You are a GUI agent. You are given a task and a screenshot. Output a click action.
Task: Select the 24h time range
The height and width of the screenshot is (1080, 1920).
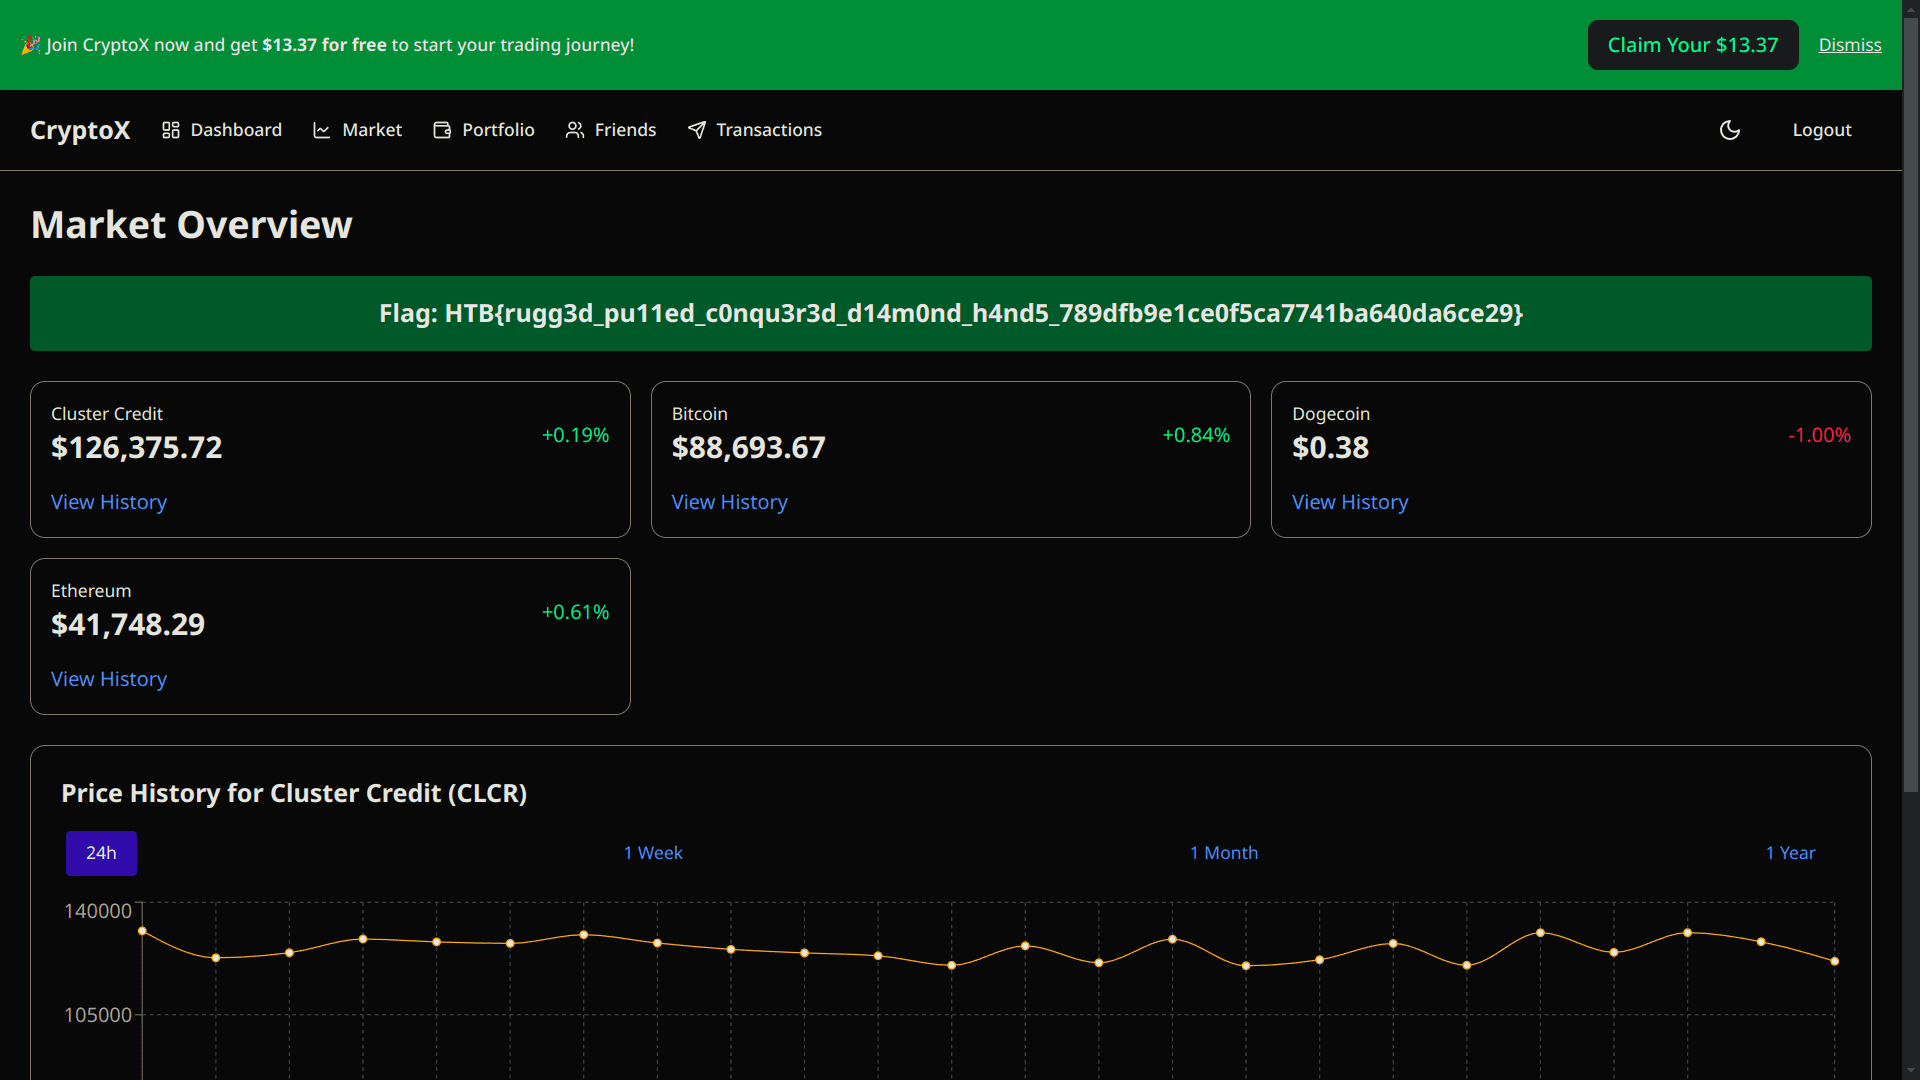(x=101, y=853)
